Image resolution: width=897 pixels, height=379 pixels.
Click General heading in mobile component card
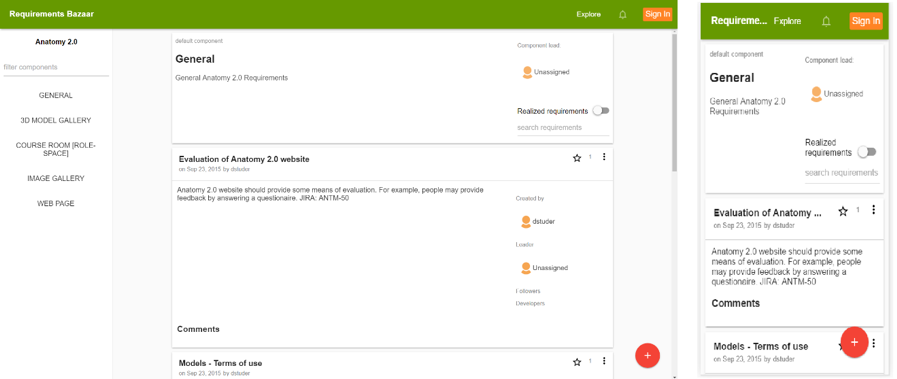coord(732,78)
